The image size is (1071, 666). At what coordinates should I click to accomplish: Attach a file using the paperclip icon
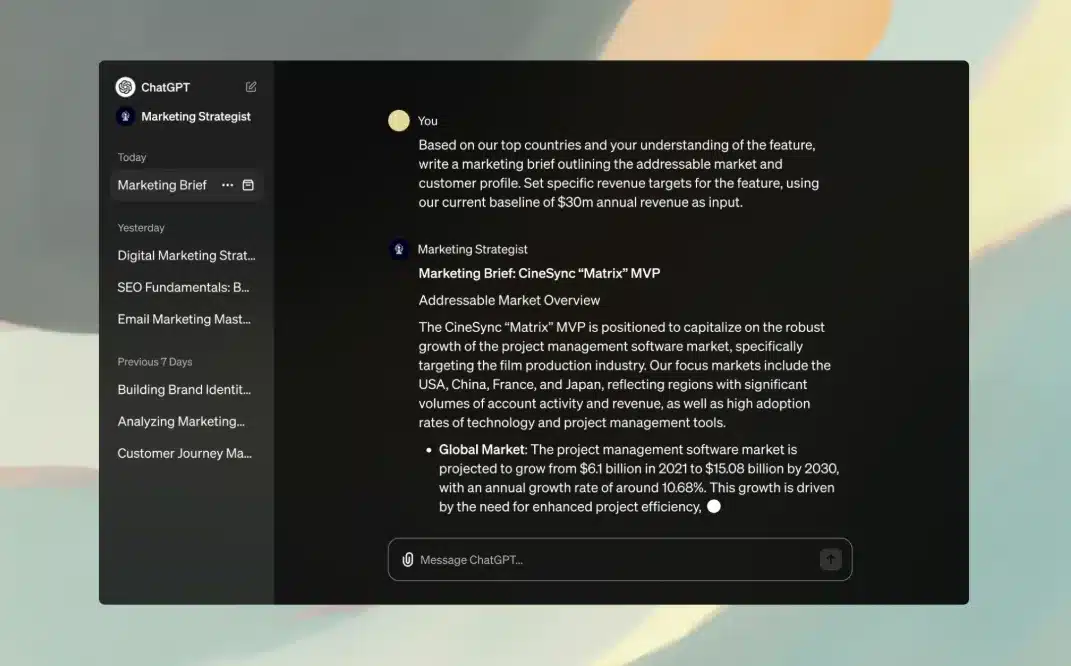(408, 560)
